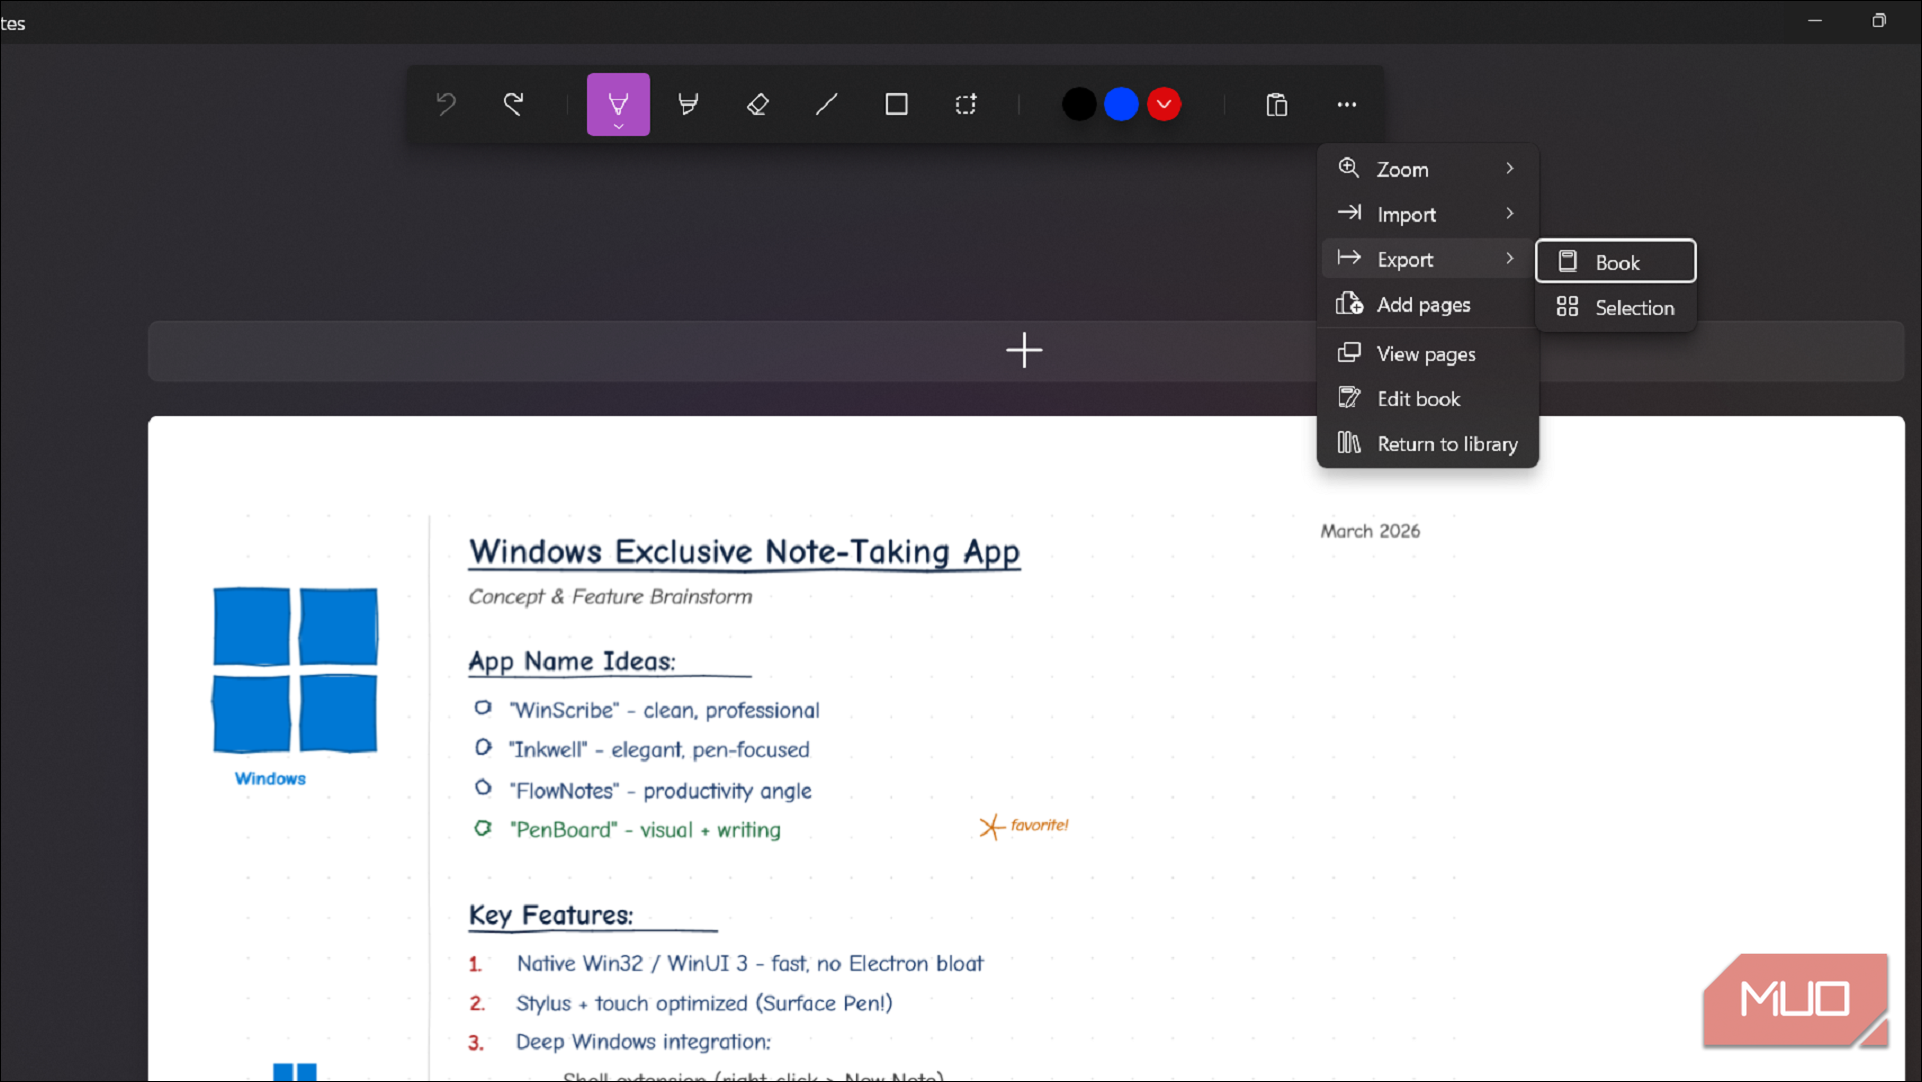
Task: Click the Paste clipboard icon
Action: (x=1277, y=104)
